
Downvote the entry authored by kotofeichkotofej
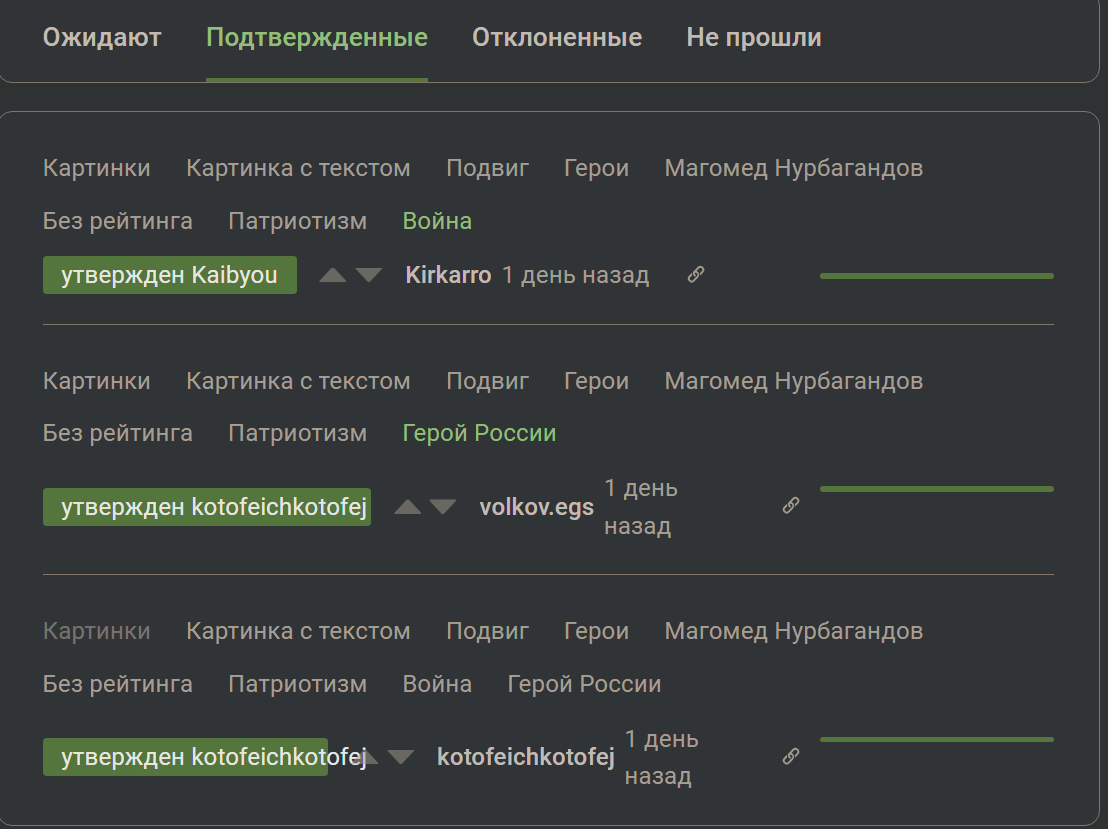coord(401,757)
